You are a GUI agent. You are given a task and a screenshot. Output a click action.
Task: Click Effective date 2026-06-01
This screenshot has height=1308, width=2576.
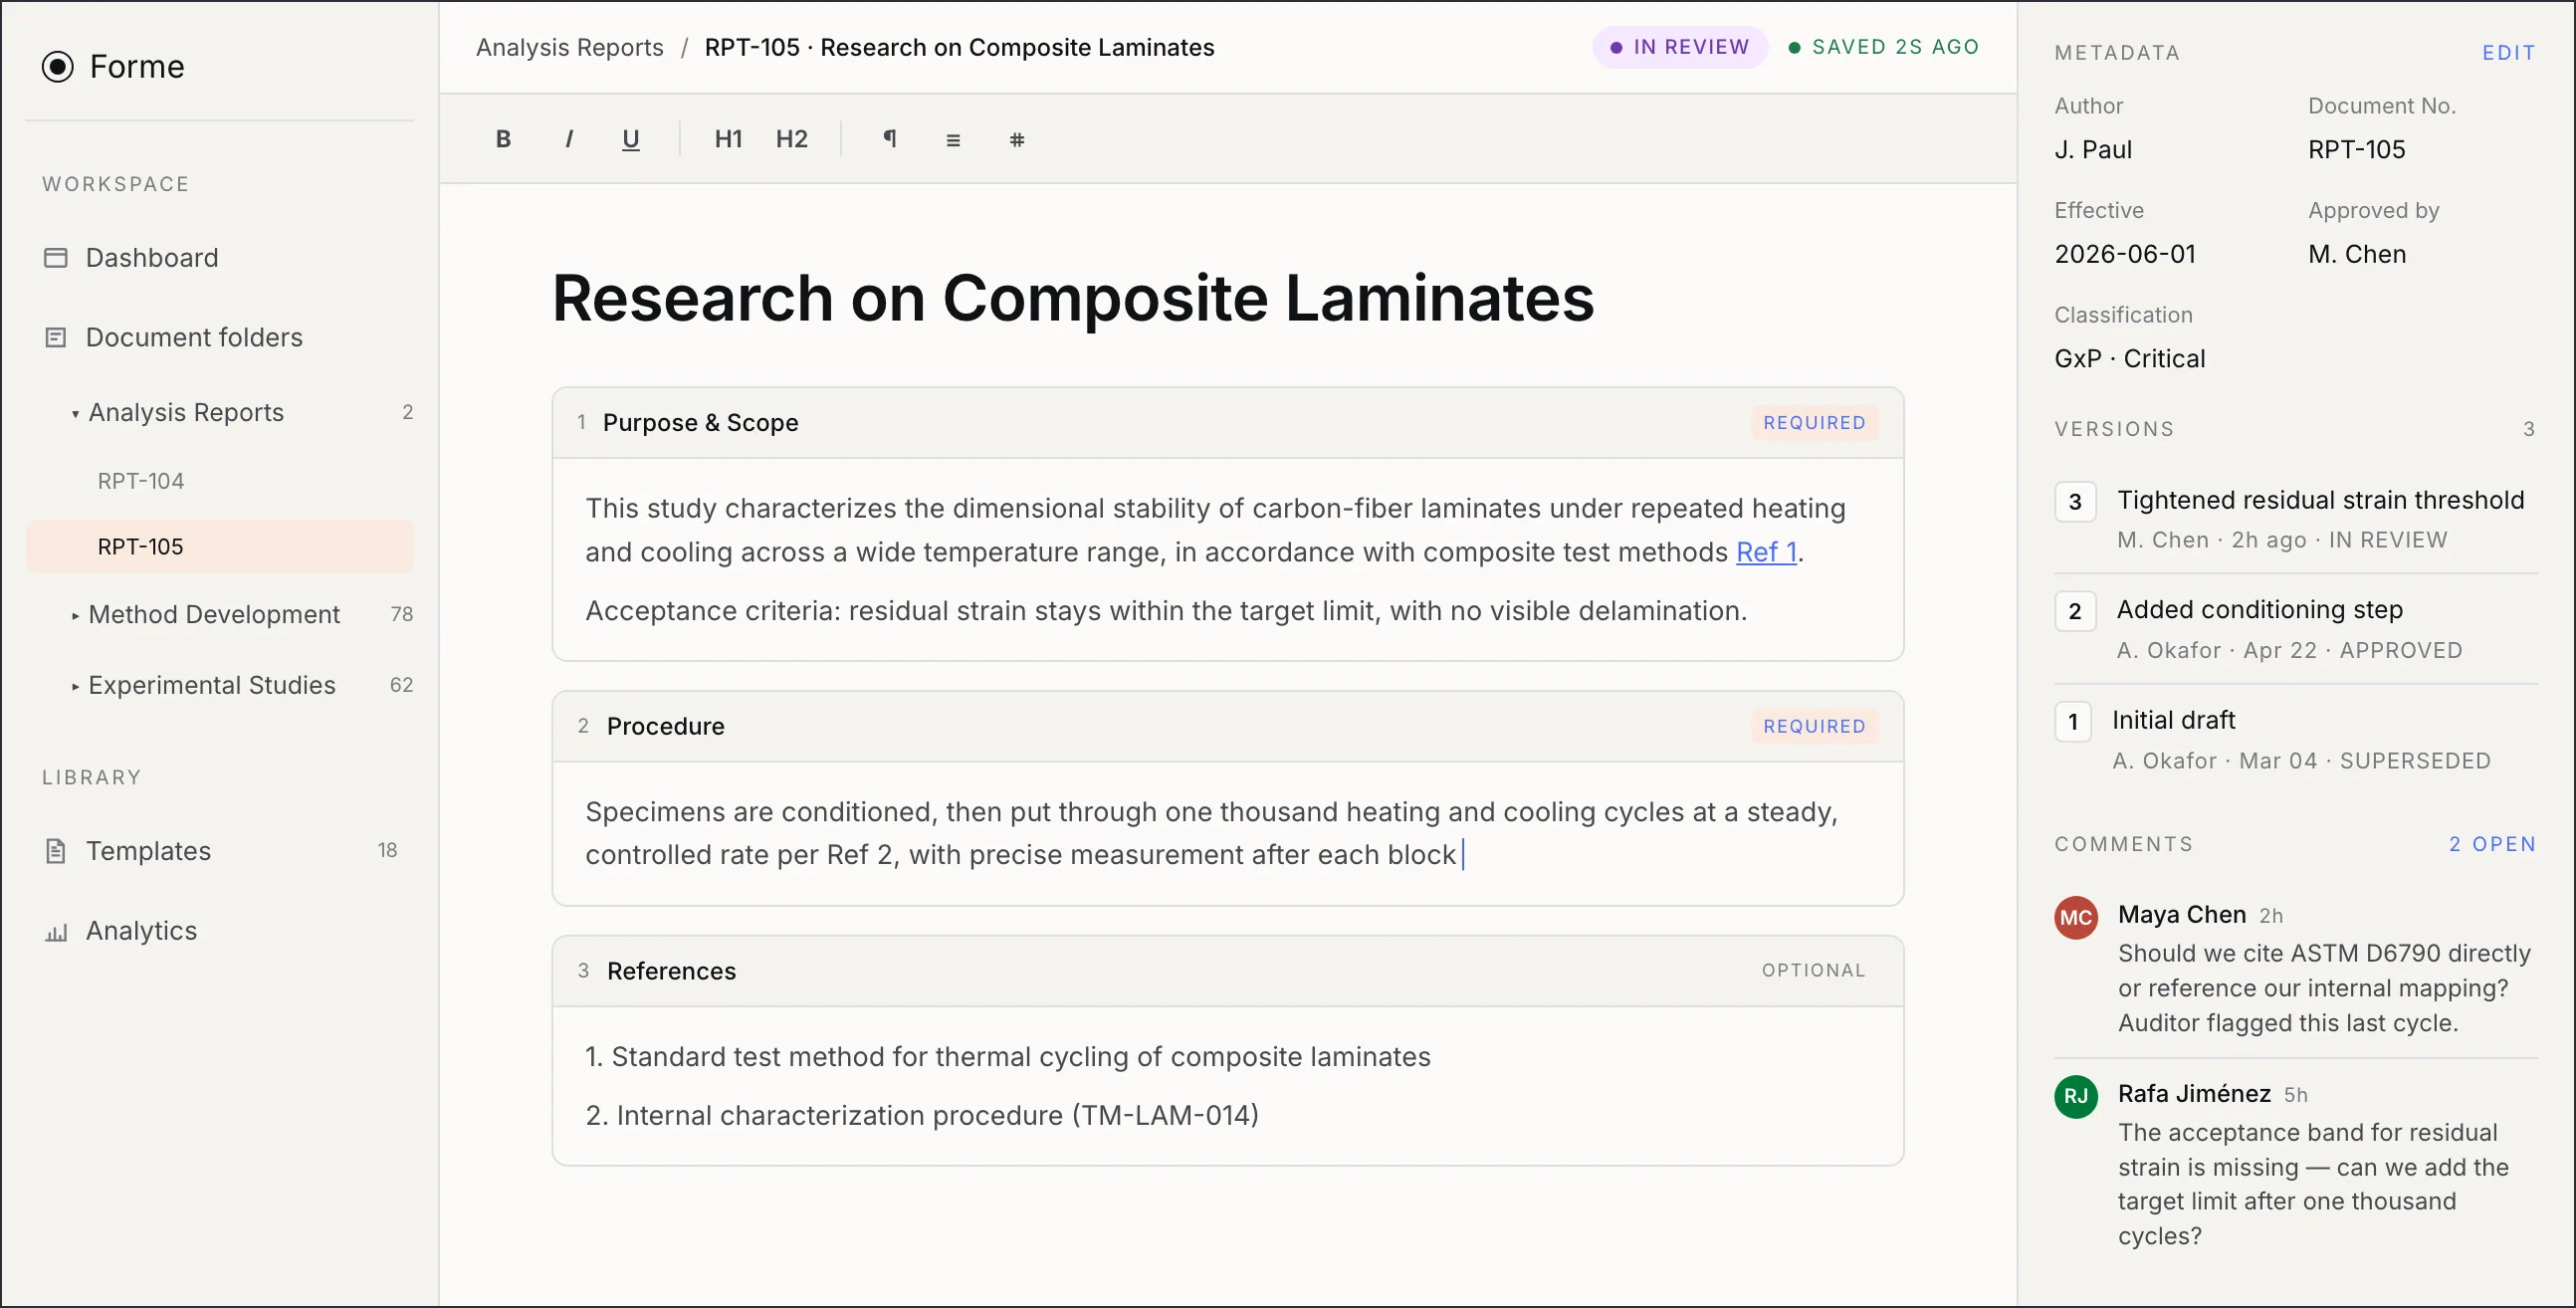(x=2125, y=254)
